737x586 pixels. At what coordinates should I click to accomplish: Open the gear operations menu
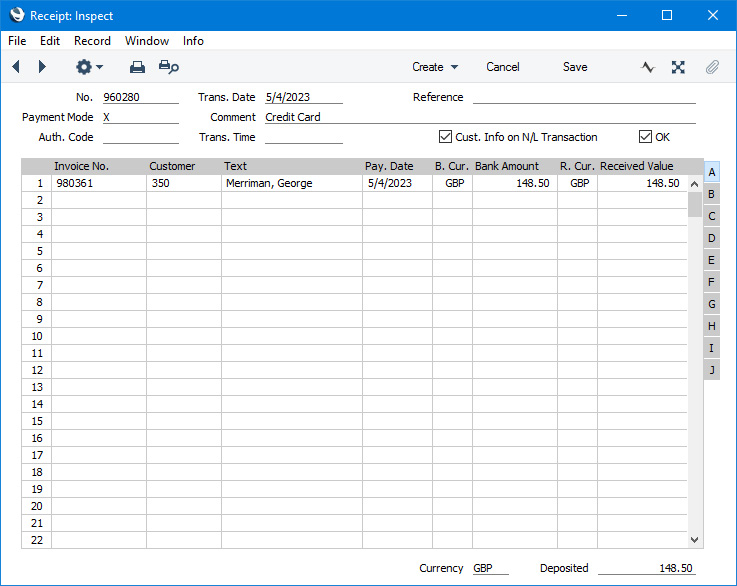(x=84, y=67)
